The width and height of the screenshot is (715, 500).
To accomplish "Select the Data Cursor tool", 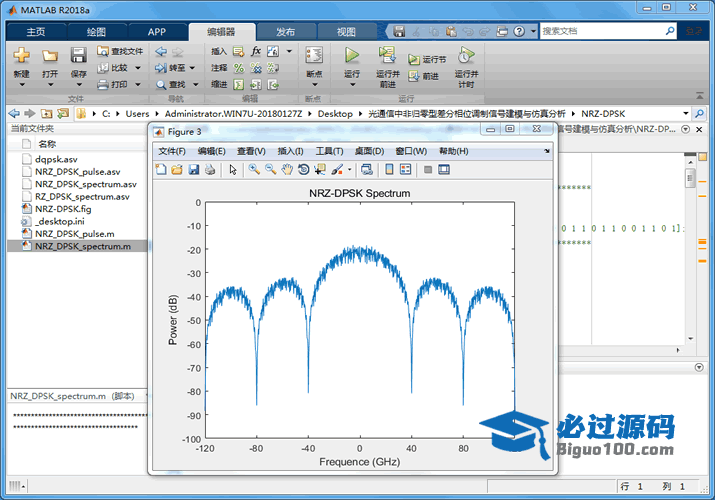I will (320, 170).
